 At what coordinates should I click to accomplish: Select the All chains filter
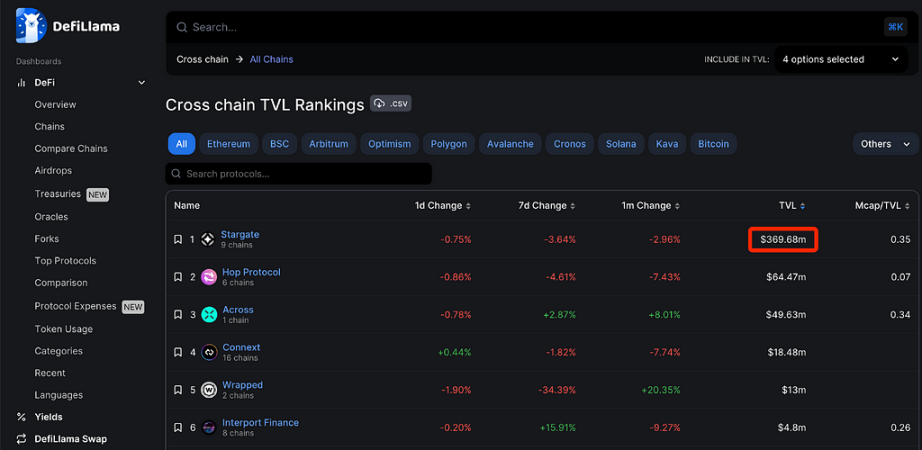(x=182, y=144)
